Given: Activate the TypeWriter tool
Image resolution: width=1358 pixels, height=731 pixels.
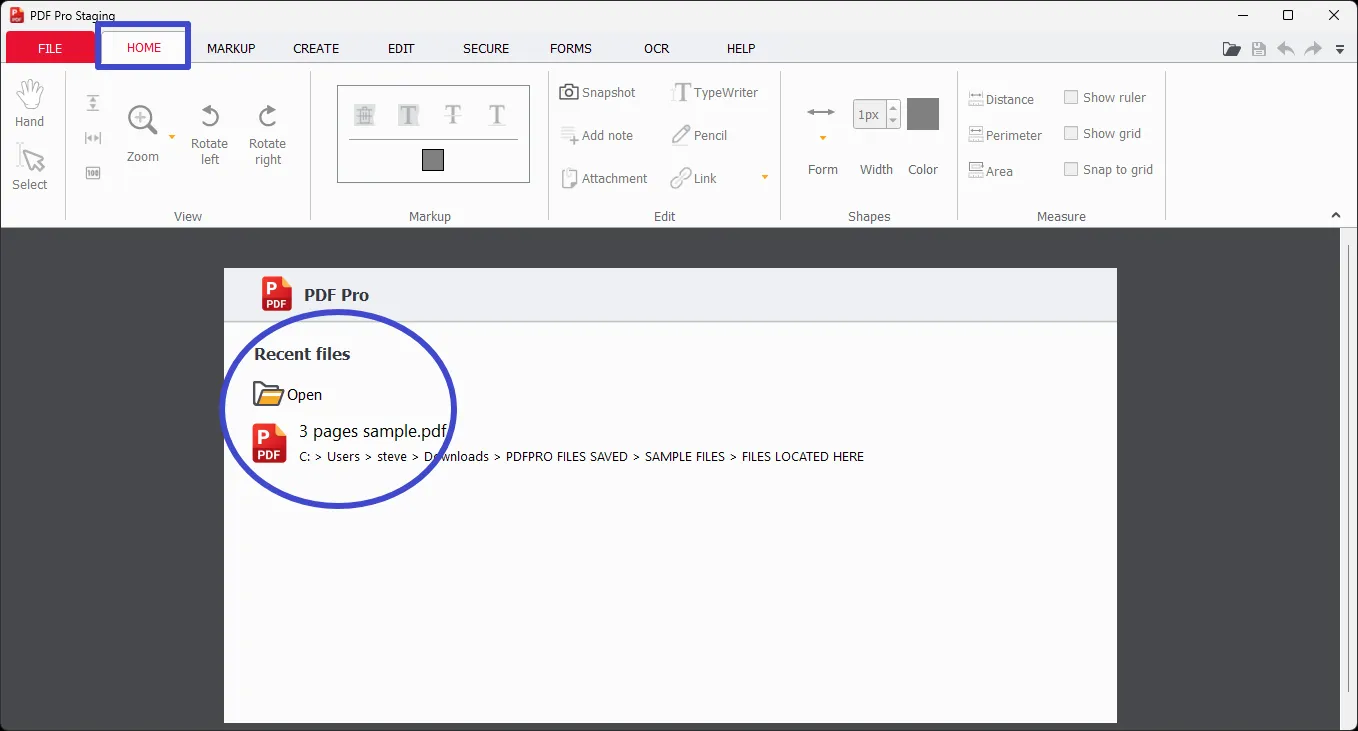Looking at the screenshot, I should point(715,92).
